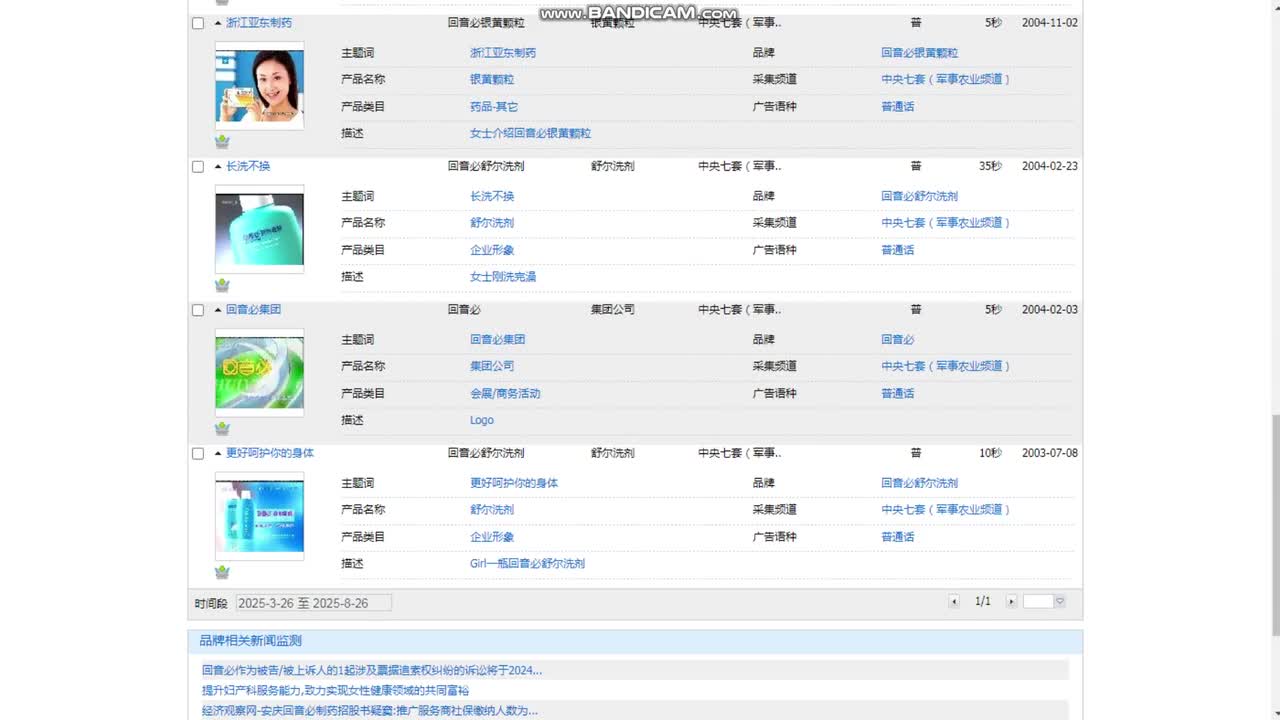Collapse the 回音必集团 row arrow

pyautogui.click(x=218, y=310)
